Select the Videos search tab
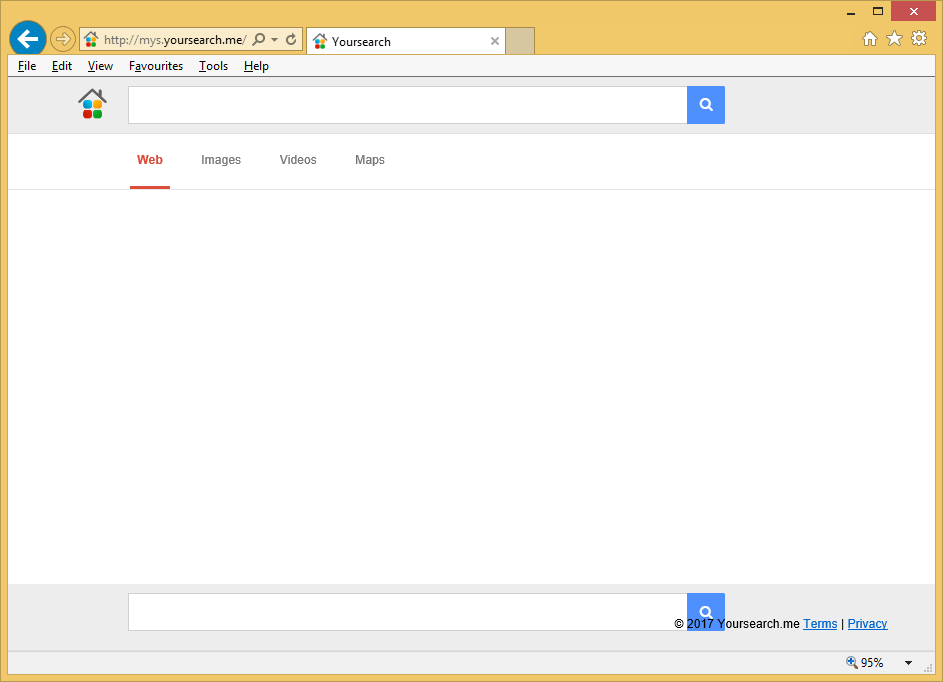 tap(298, 160)
